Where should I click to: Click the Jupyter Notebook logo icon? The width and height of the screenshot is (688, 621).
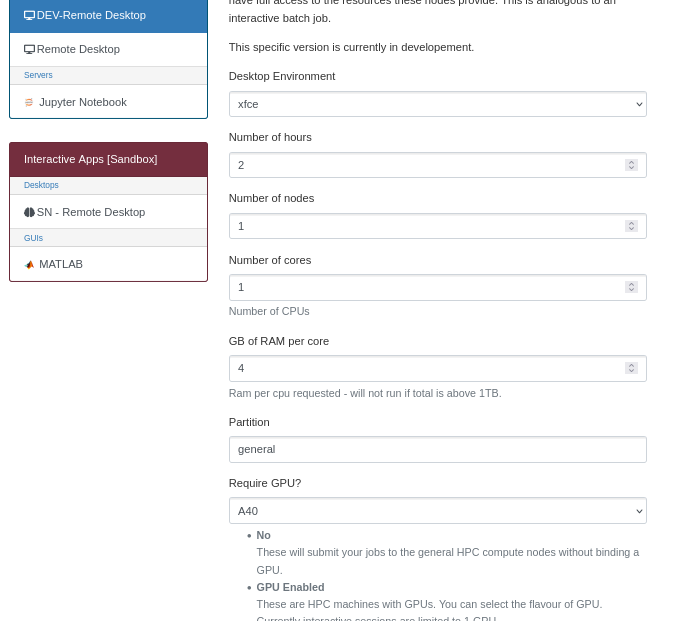pyautogui.click(x=29, y=102)
